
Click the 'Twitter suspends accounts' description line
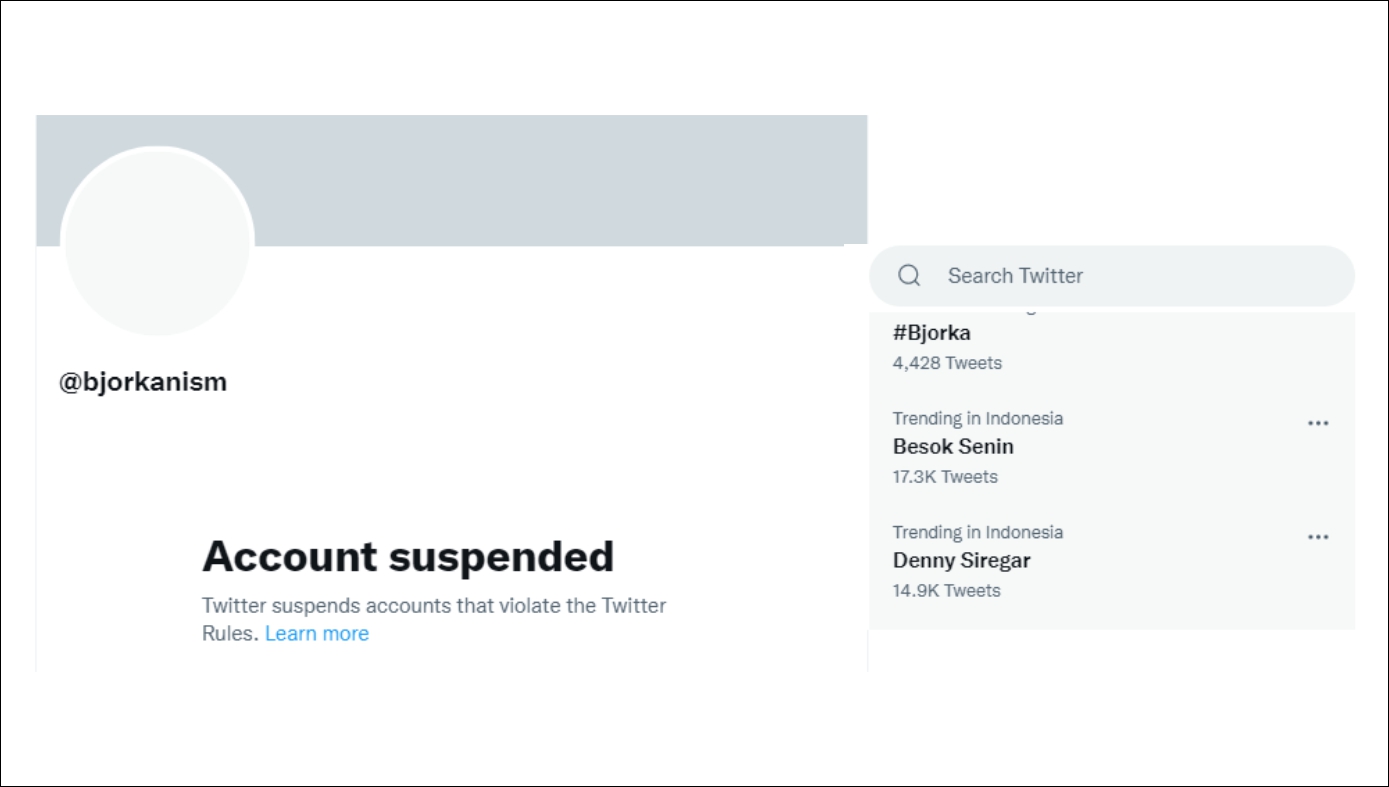434,606
